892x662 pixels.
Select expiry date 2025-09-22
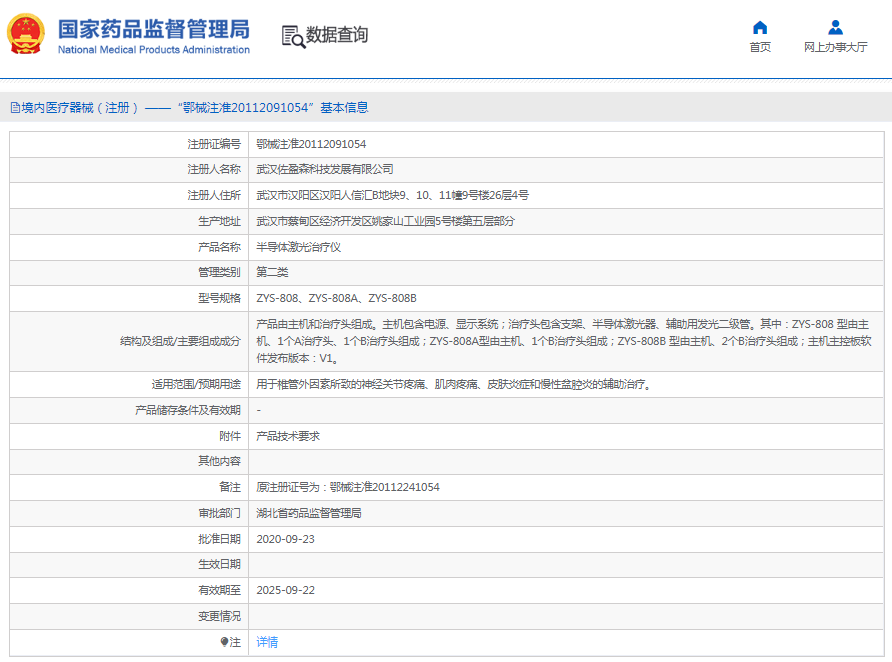coord(286,590)
